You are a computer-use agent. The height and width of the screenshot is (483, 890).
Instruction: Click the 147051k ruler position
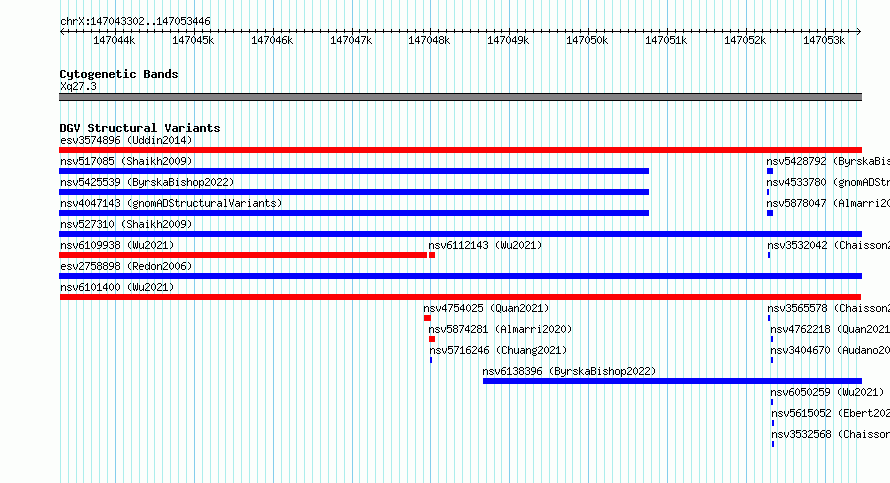coord(666,40)
